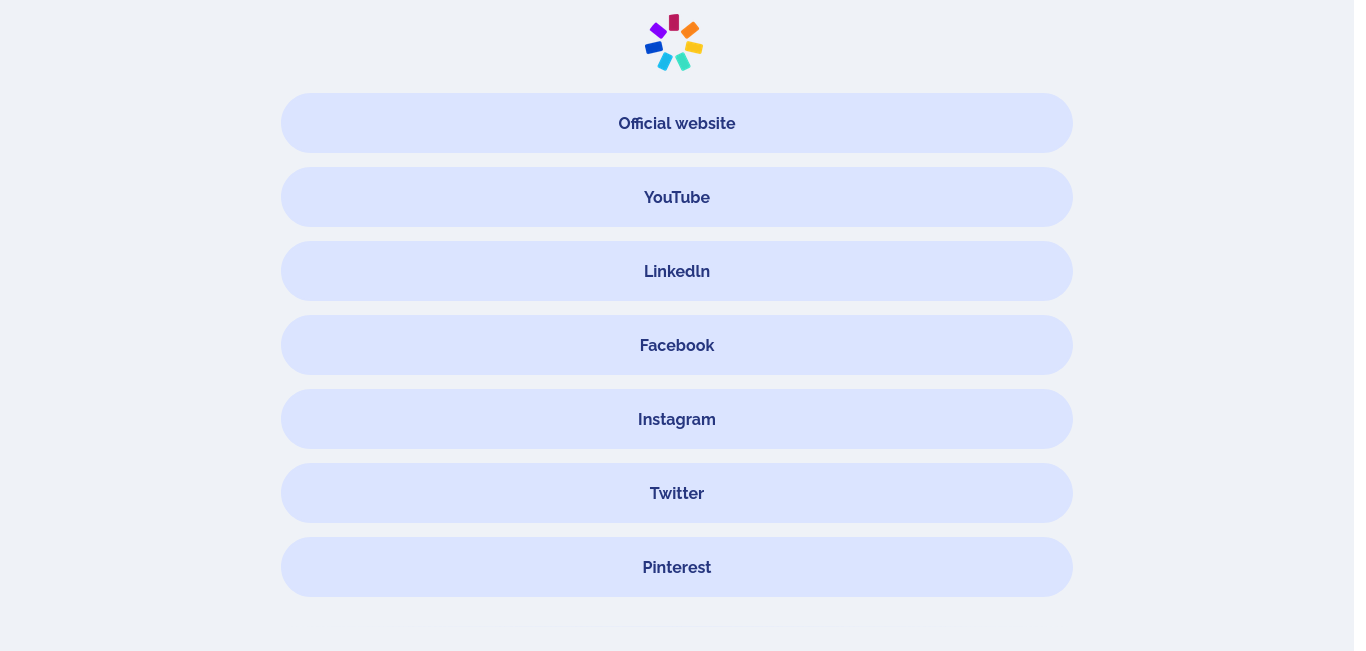Viewport: 1366px width, 651px height.
Task: Follow the link labeled Twitter
Action: (x=677, y=493)
